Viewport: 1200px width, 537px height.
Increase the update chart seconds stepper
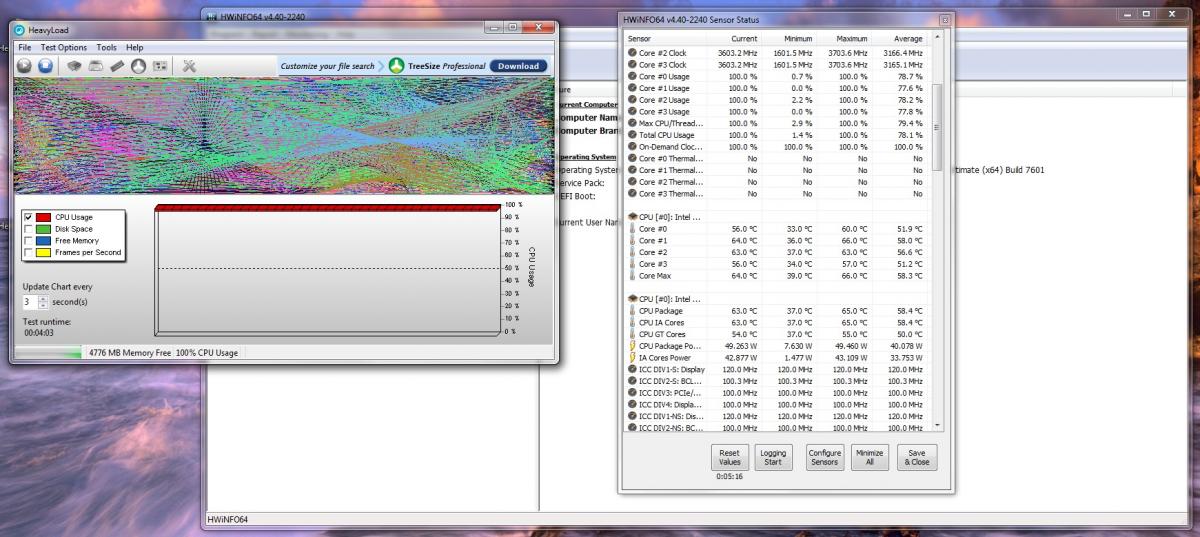(43, 298)
